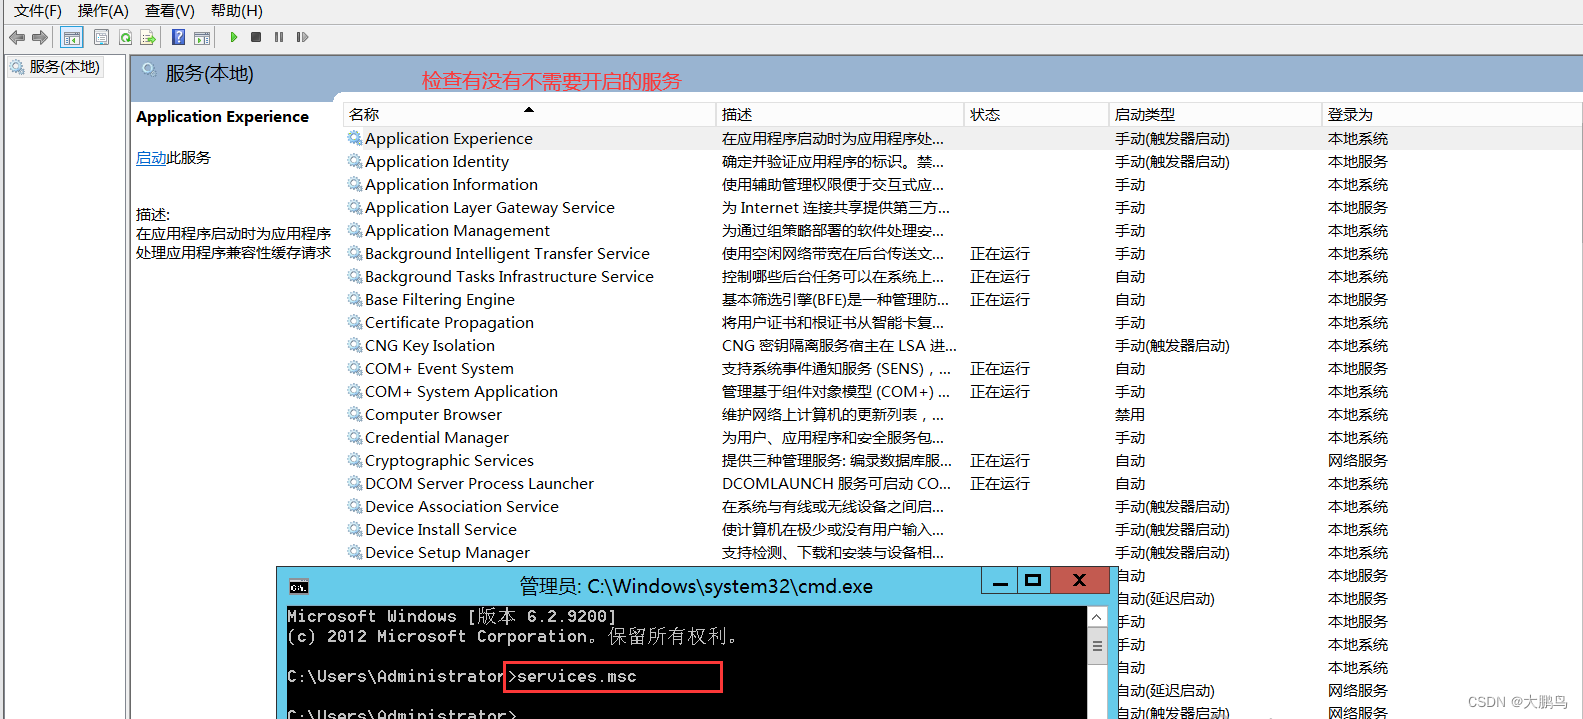
Task: Maximize the cmd.exe window
Action: 1034,581
